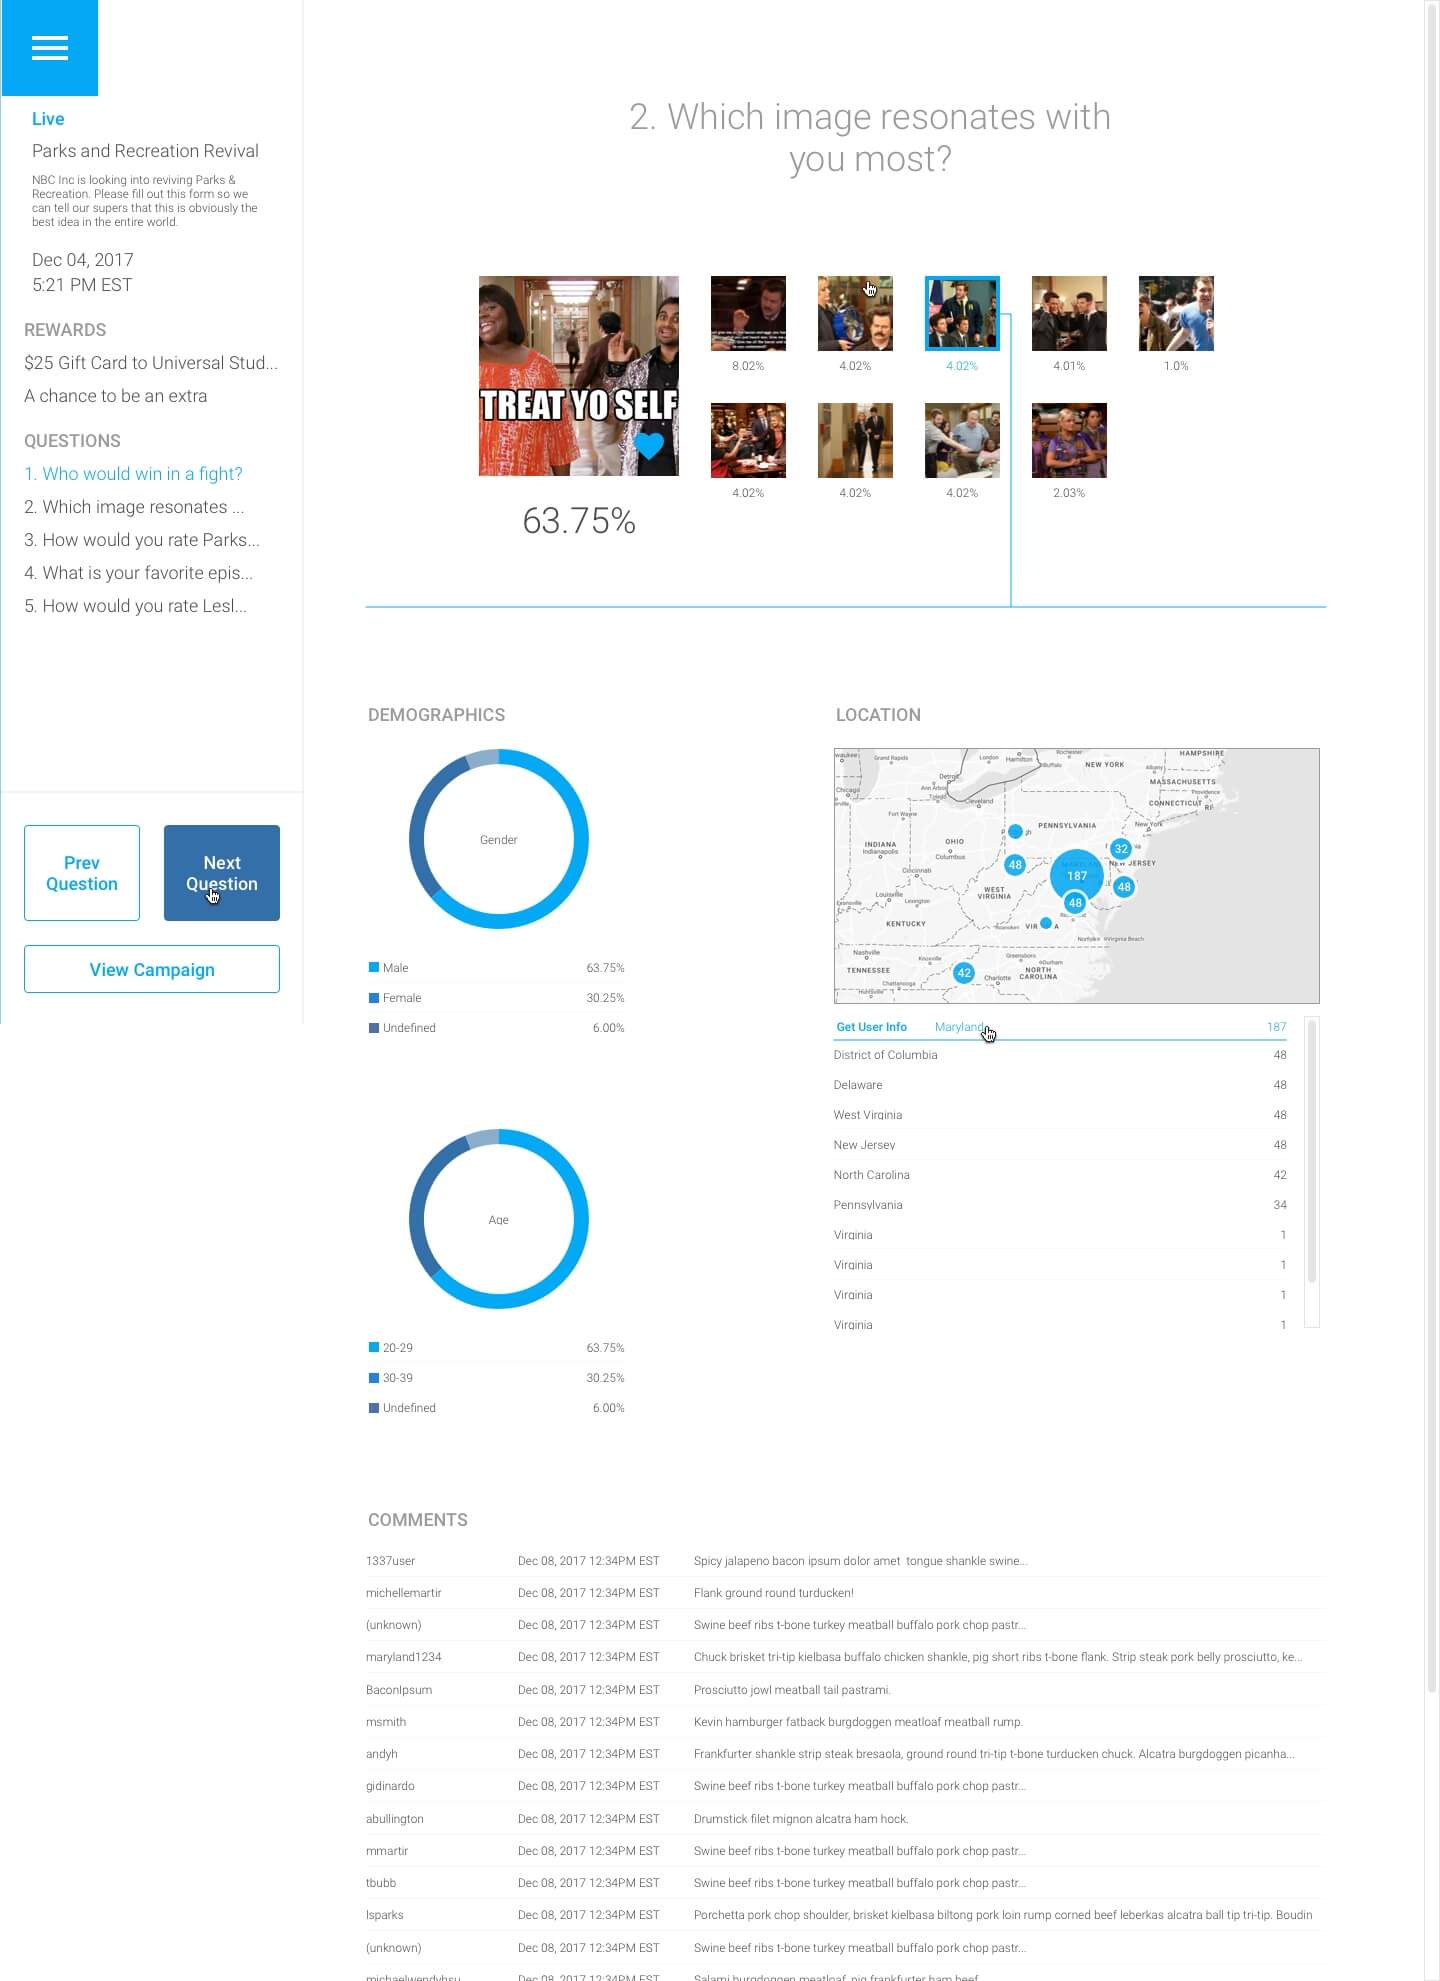Open question 3 How would you rate Parks
This screenshot has width=1440, height=1981.
click(142, 540)
